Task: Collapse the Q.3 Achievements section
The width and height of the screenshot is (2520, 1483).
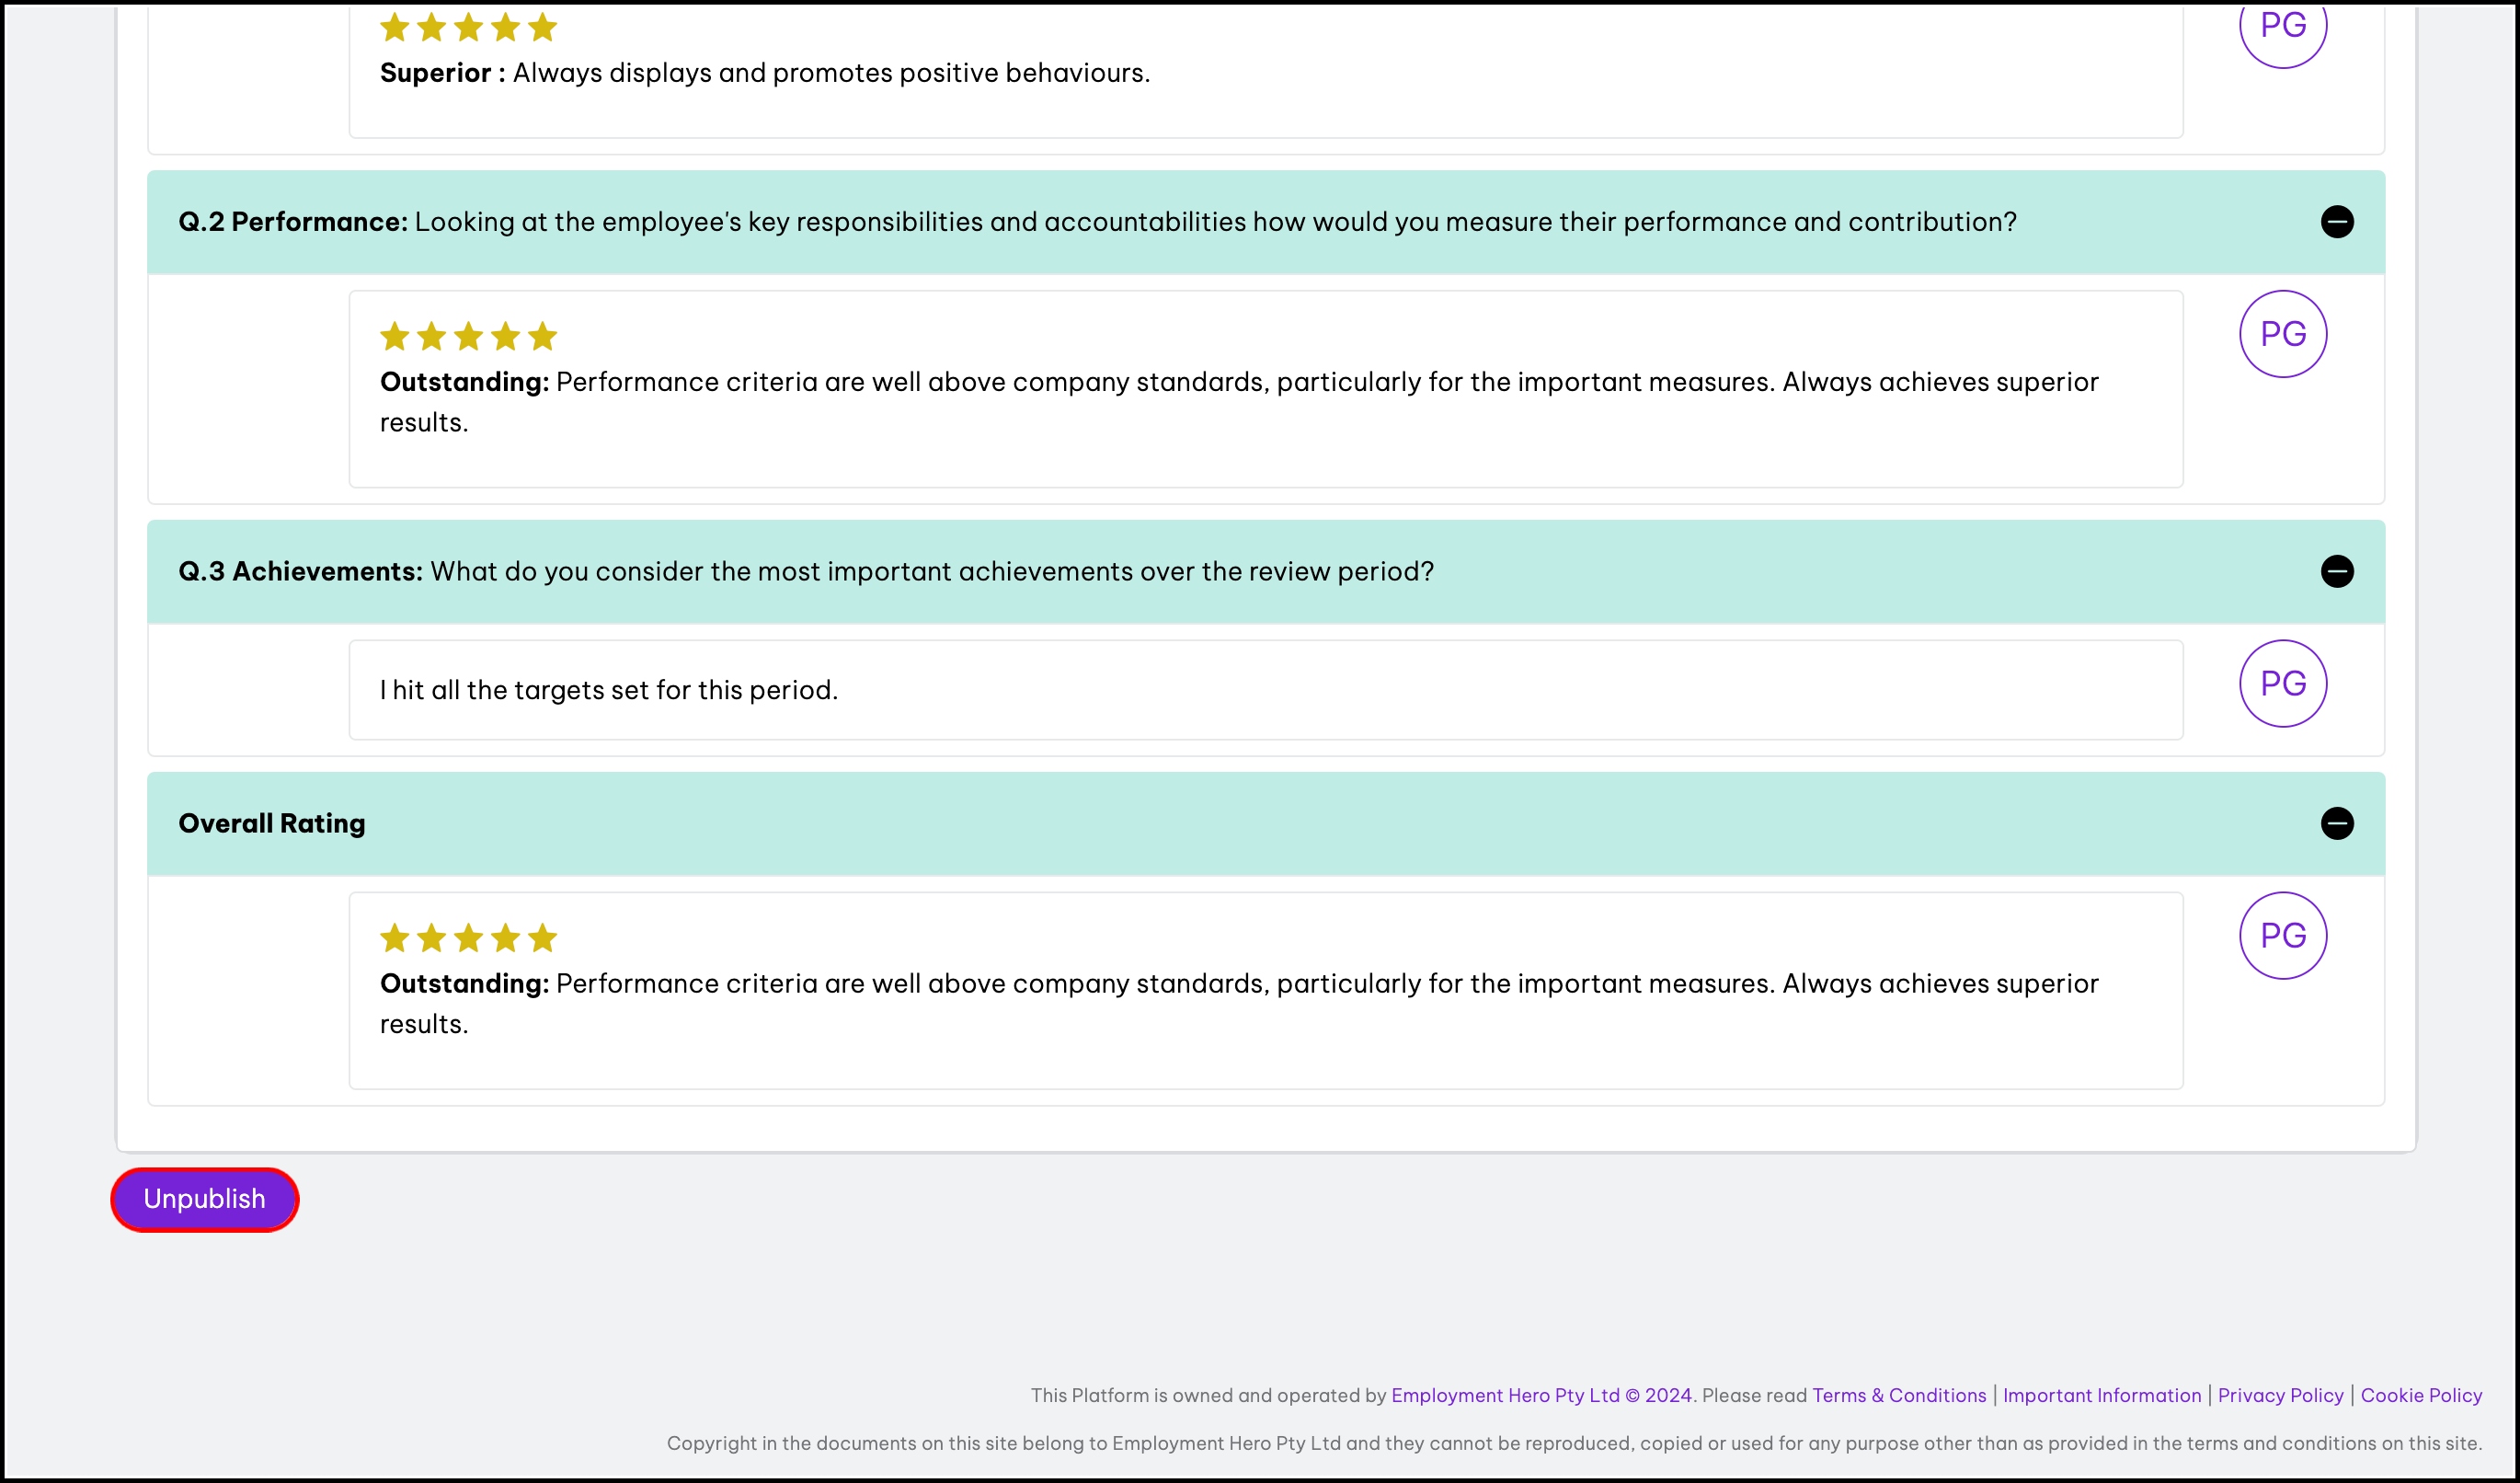Action: pyautogui.click(x=2336, y=571)
